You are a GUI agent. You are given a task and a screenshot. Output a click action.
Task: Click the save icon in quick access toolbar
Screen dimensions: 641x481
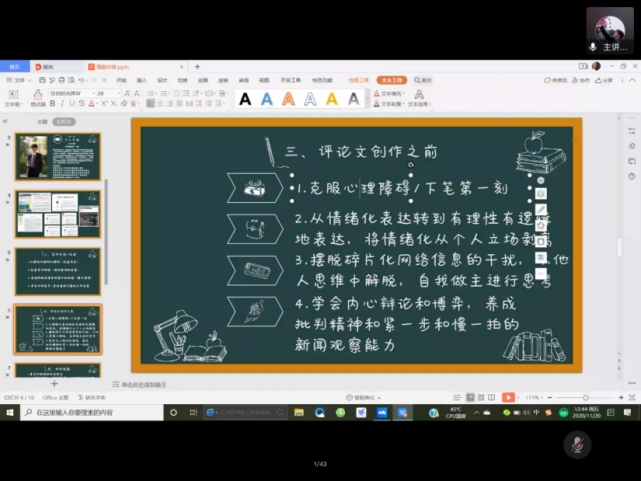44,80
